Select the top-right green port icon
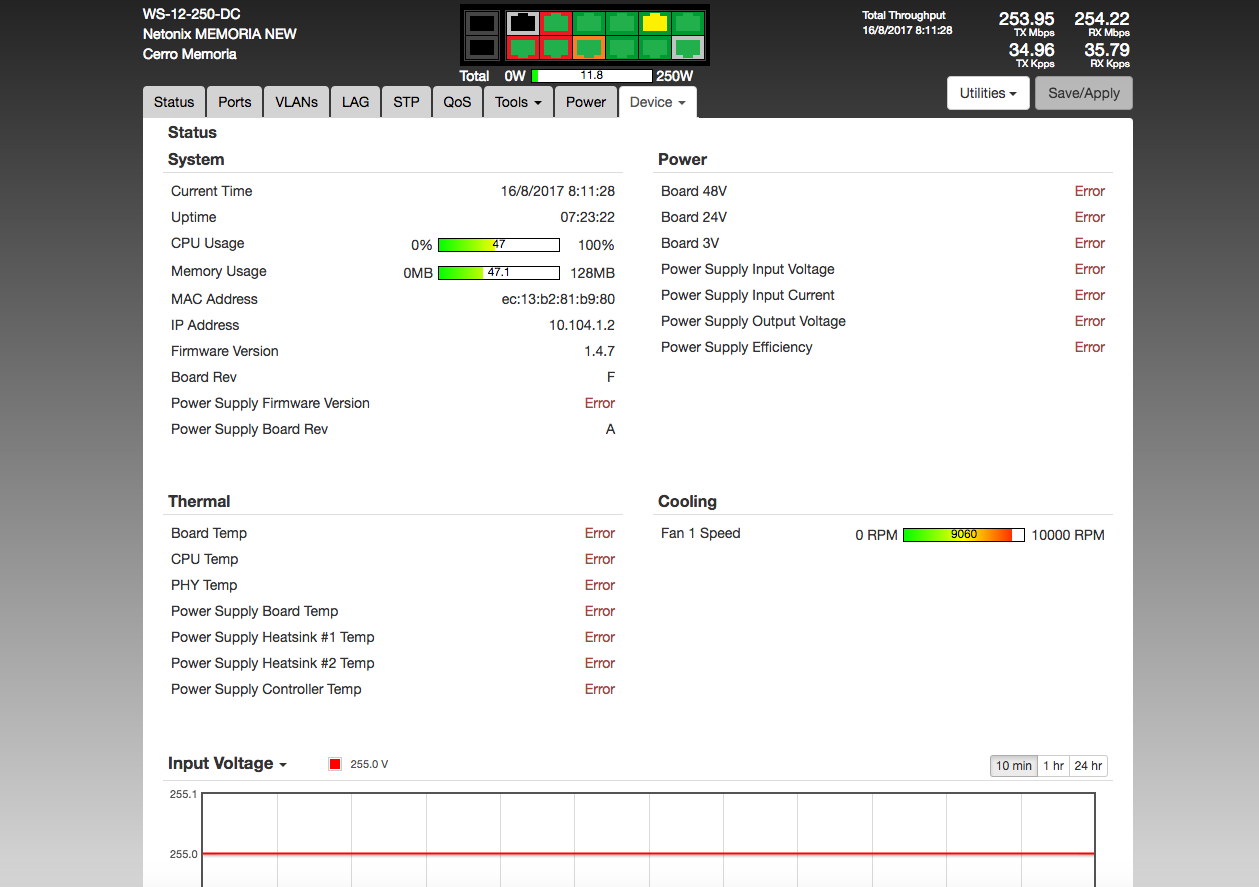 [688, 22]
